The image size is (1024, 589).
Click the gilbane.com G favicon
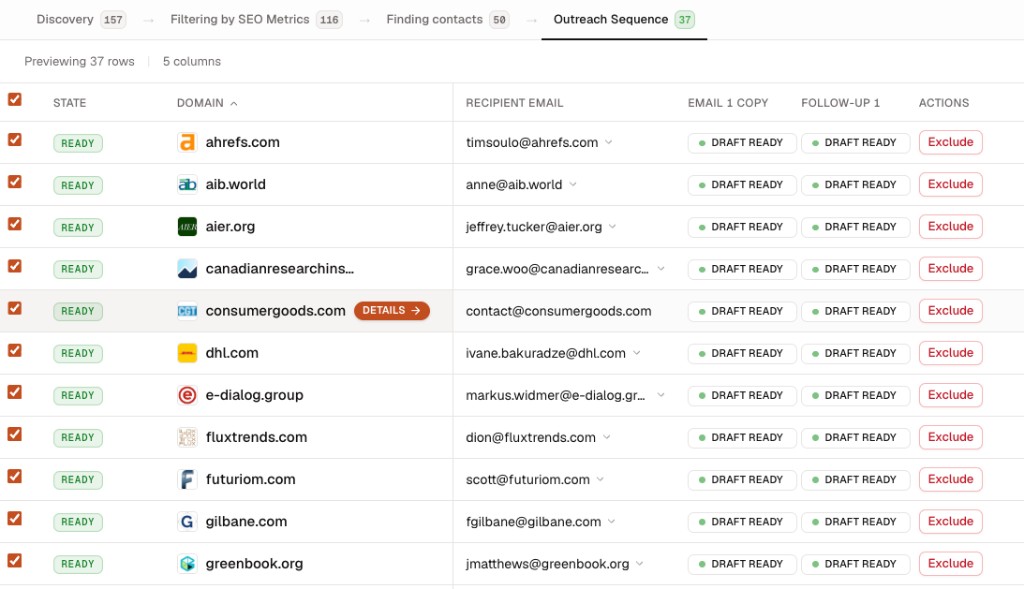tap(187, 522)
